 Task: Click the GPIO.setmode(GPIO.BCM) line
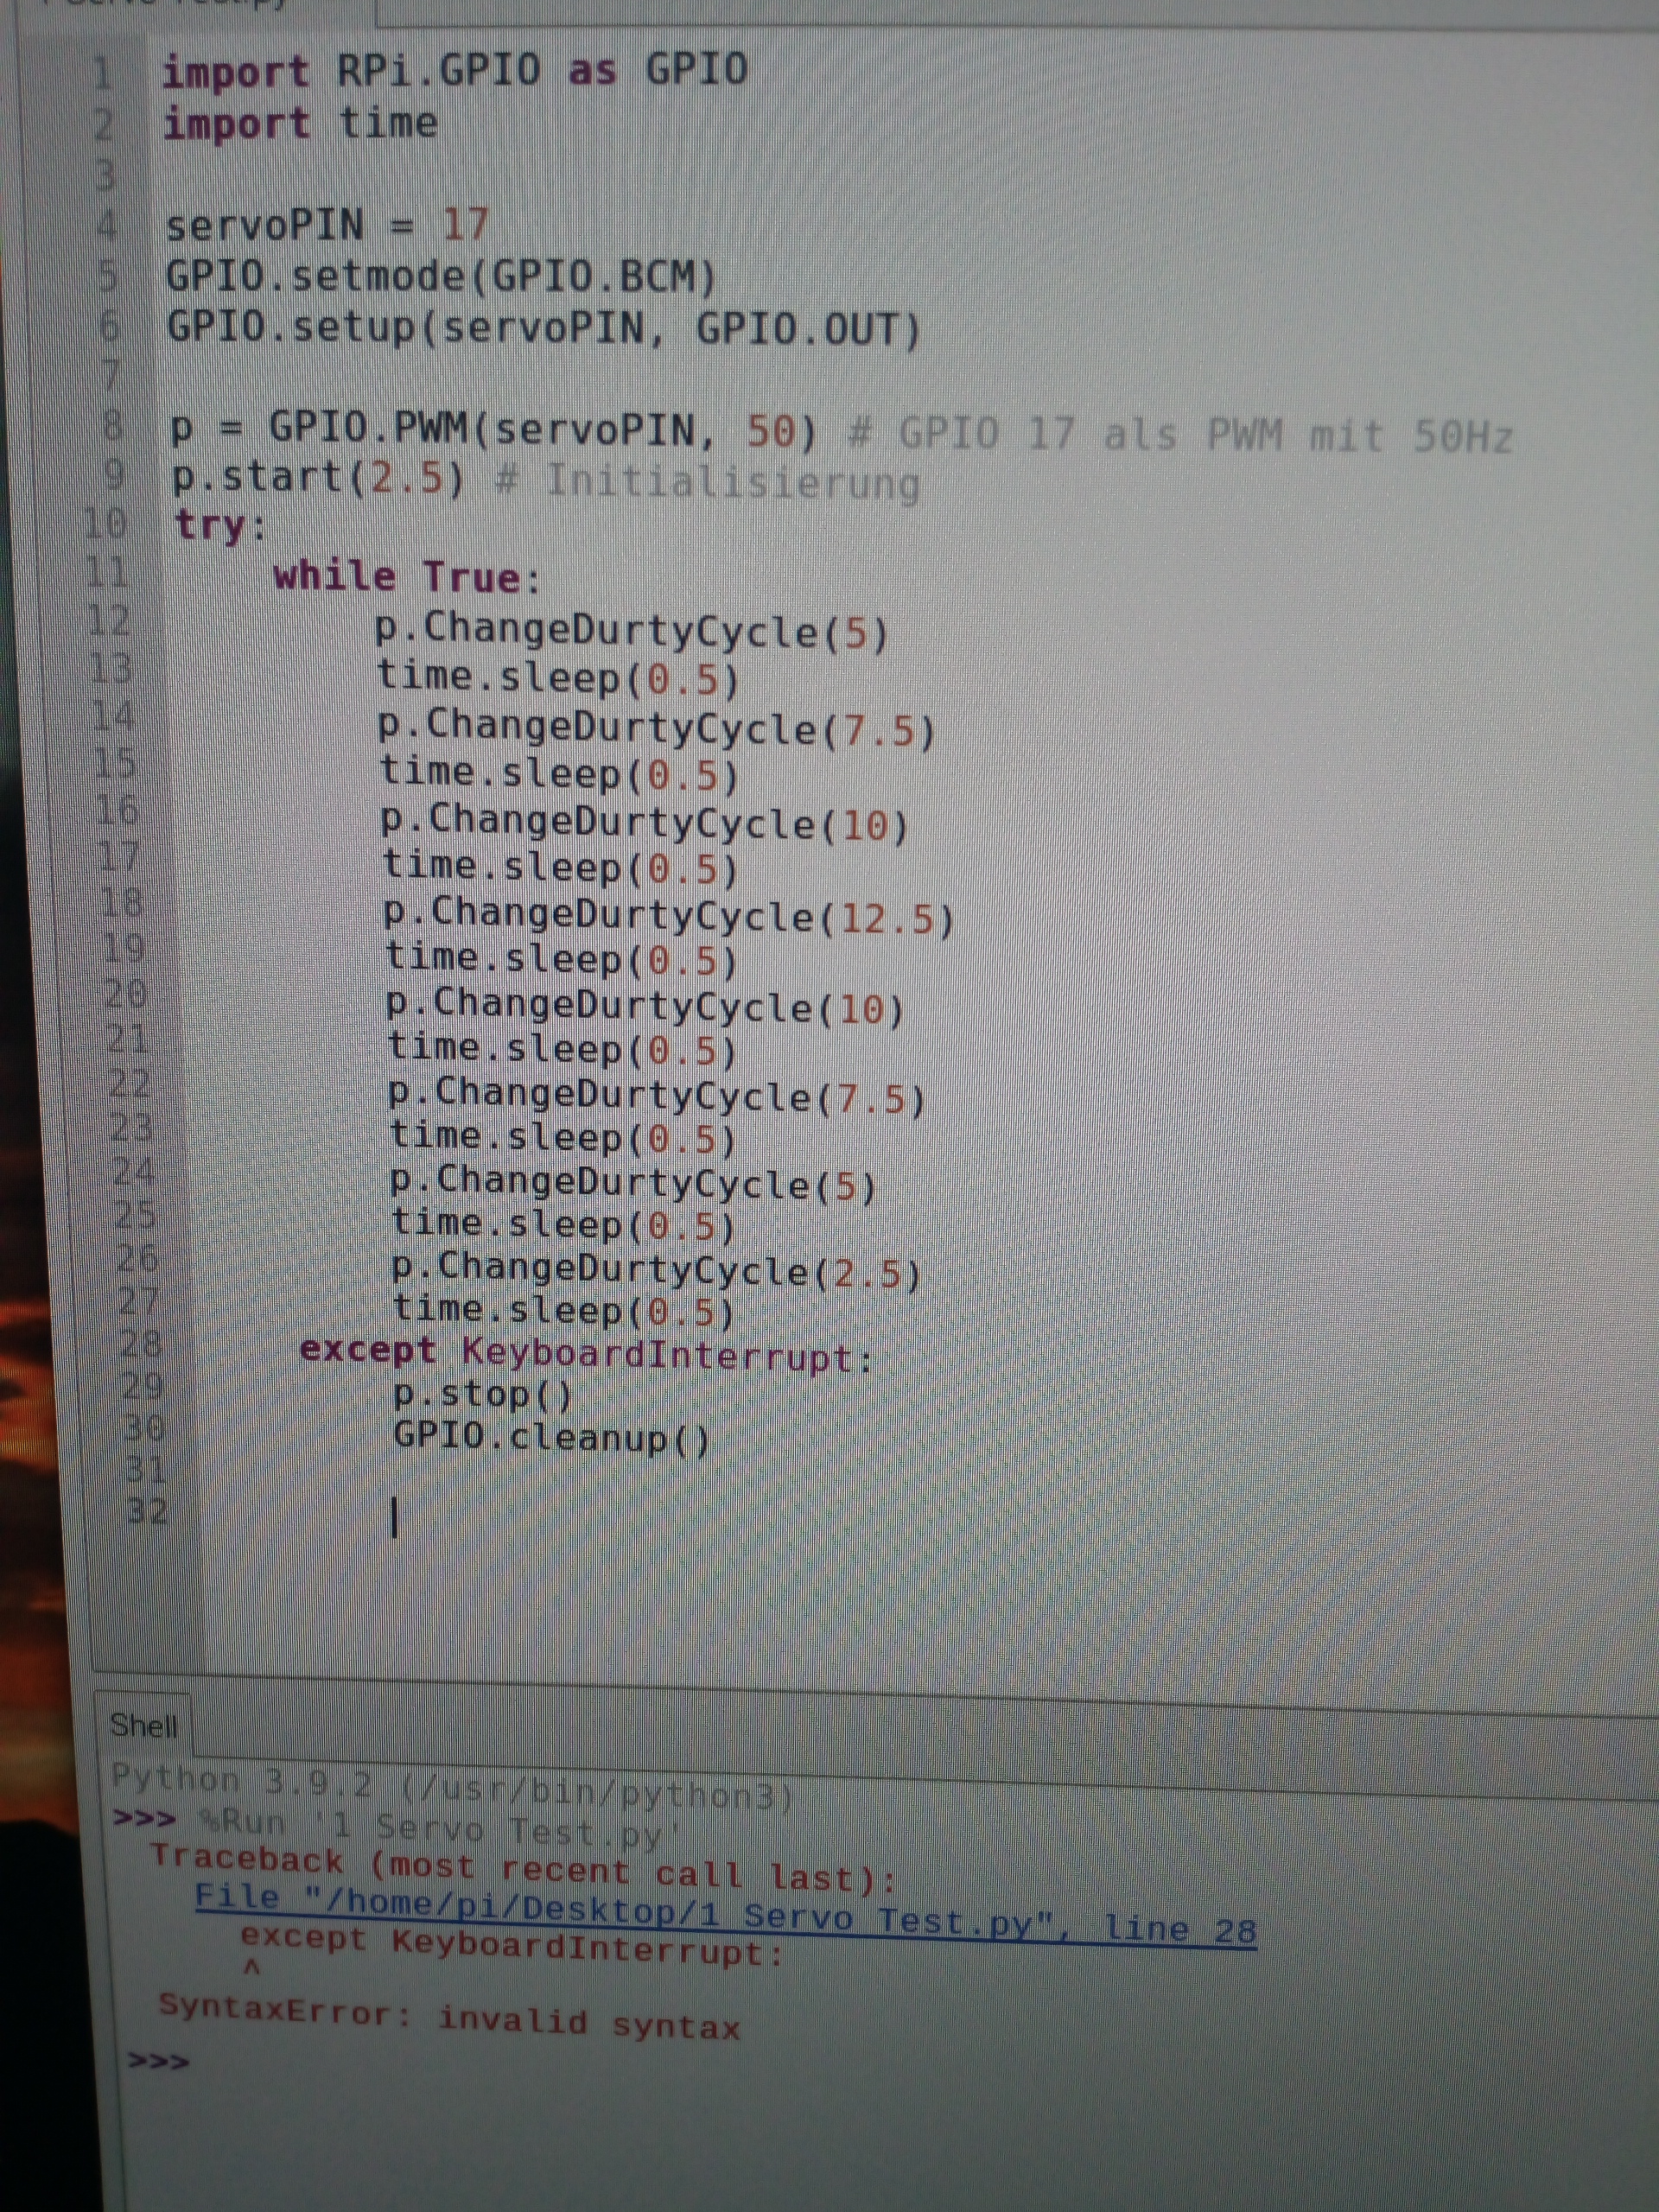[441, 277]
